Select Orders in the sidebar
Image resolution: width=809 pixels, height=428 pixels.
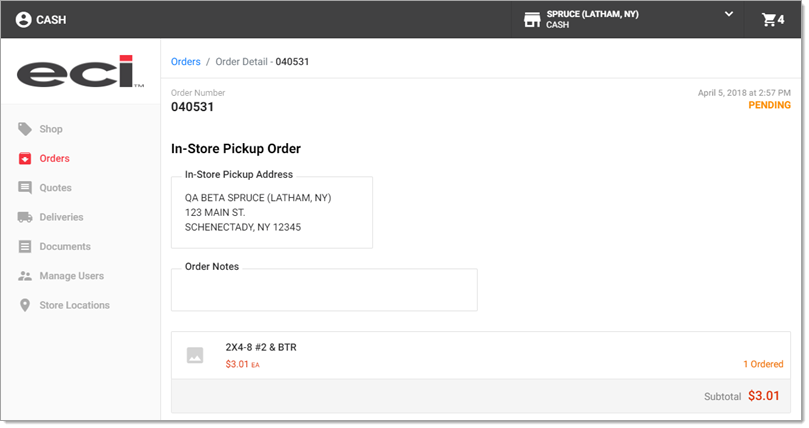coord(55,158)
